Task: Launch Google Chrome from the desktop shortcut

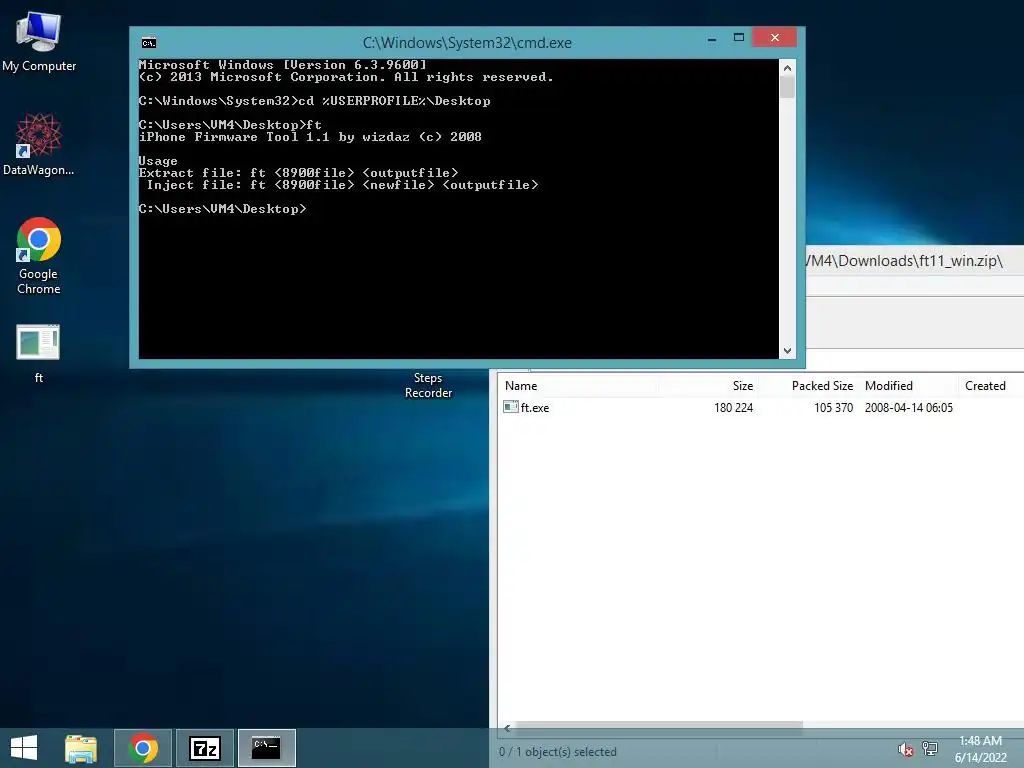Action: click(x=39, y=255)
